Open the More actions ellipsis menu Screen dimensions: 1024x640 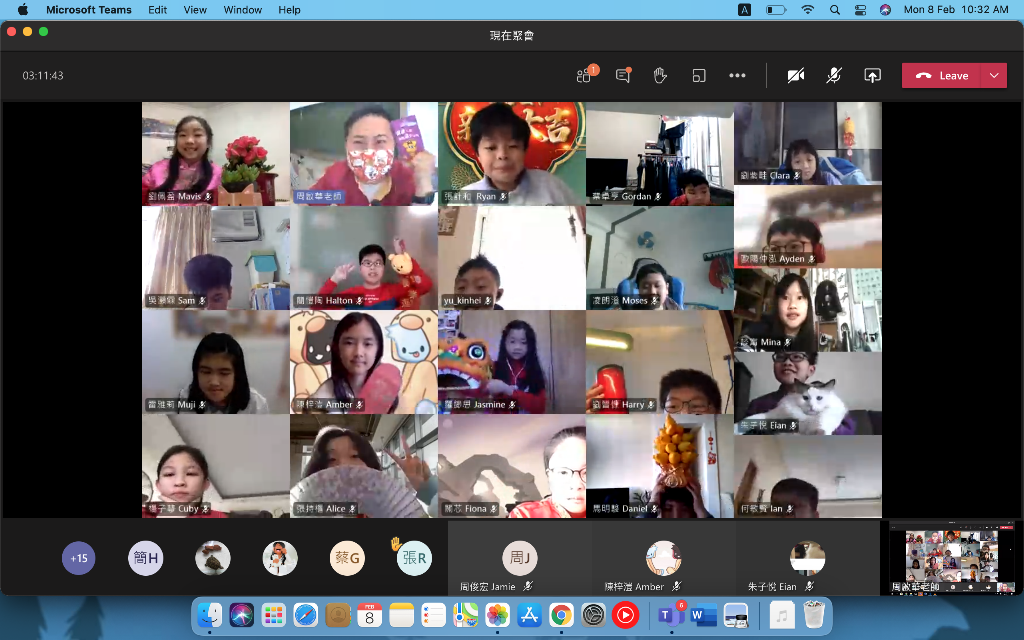click(737, 76)
